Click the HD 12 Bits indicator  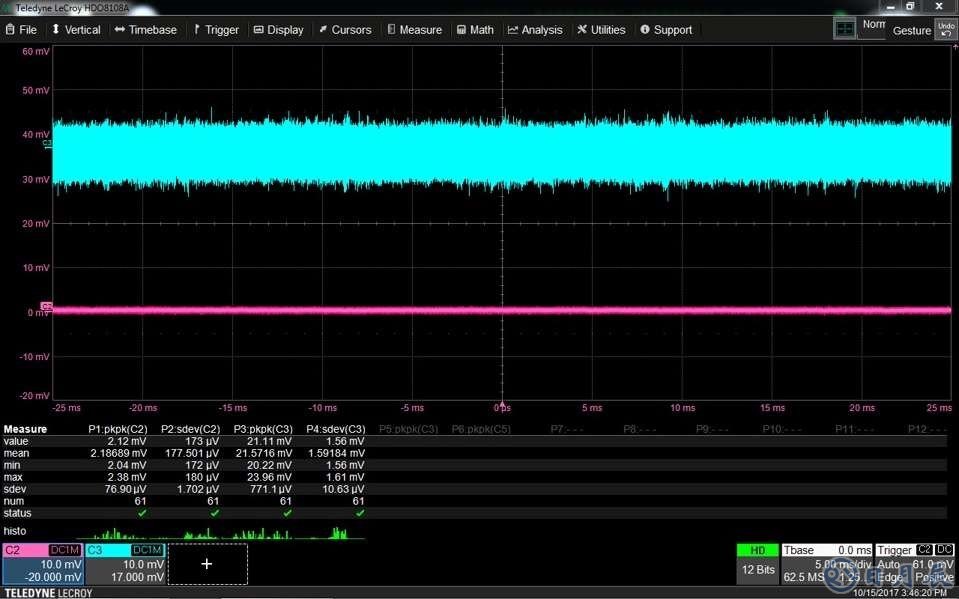pos(757,564)
